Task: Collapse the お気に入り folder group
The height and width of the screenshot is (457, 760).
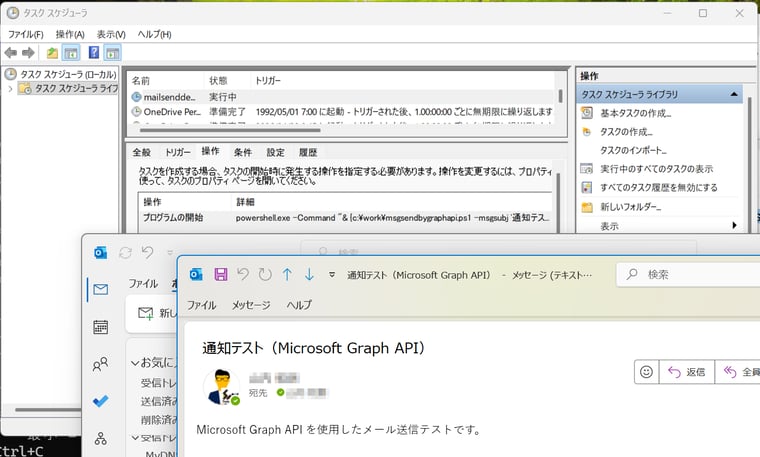Action: [135, 362]
